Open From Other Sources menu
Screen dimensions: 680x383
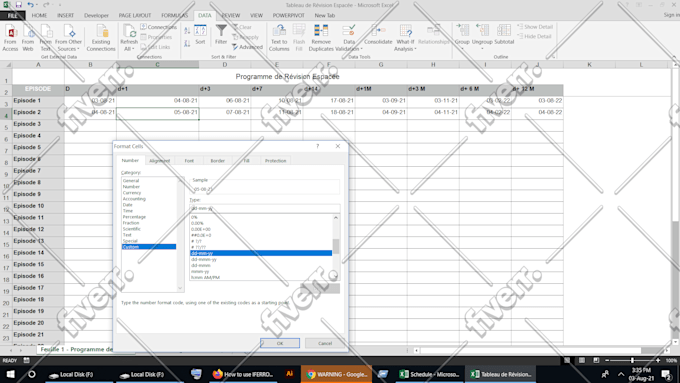point(68,38)
